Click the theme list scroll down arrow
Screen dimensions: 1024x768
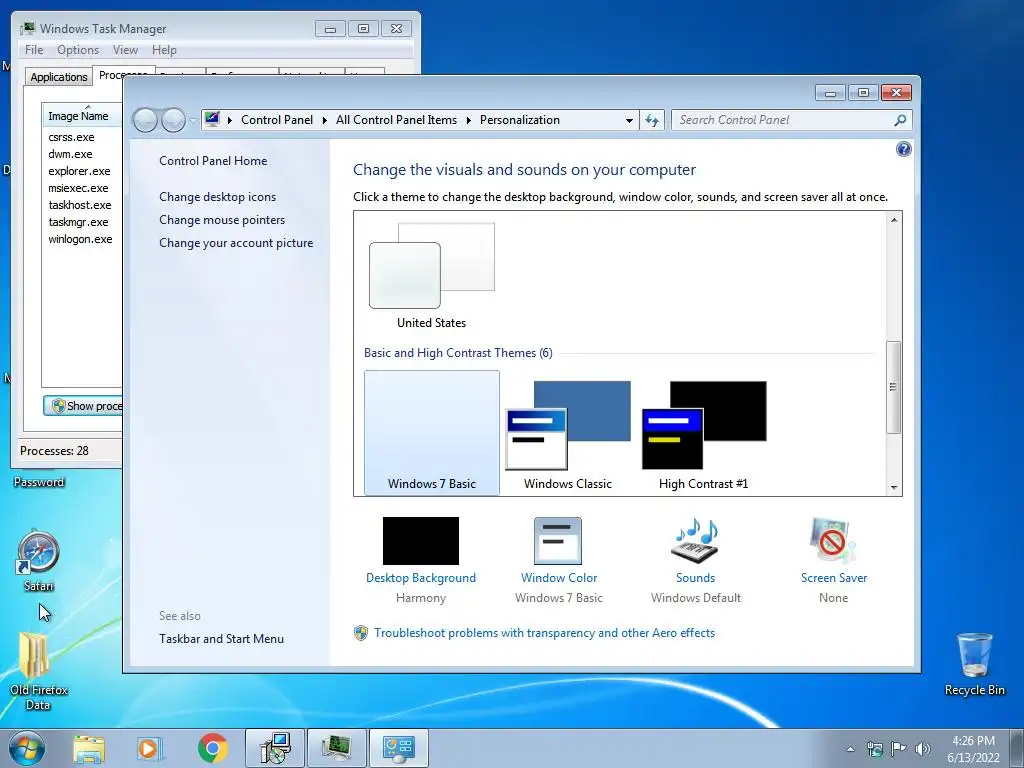tap(894, 488)
